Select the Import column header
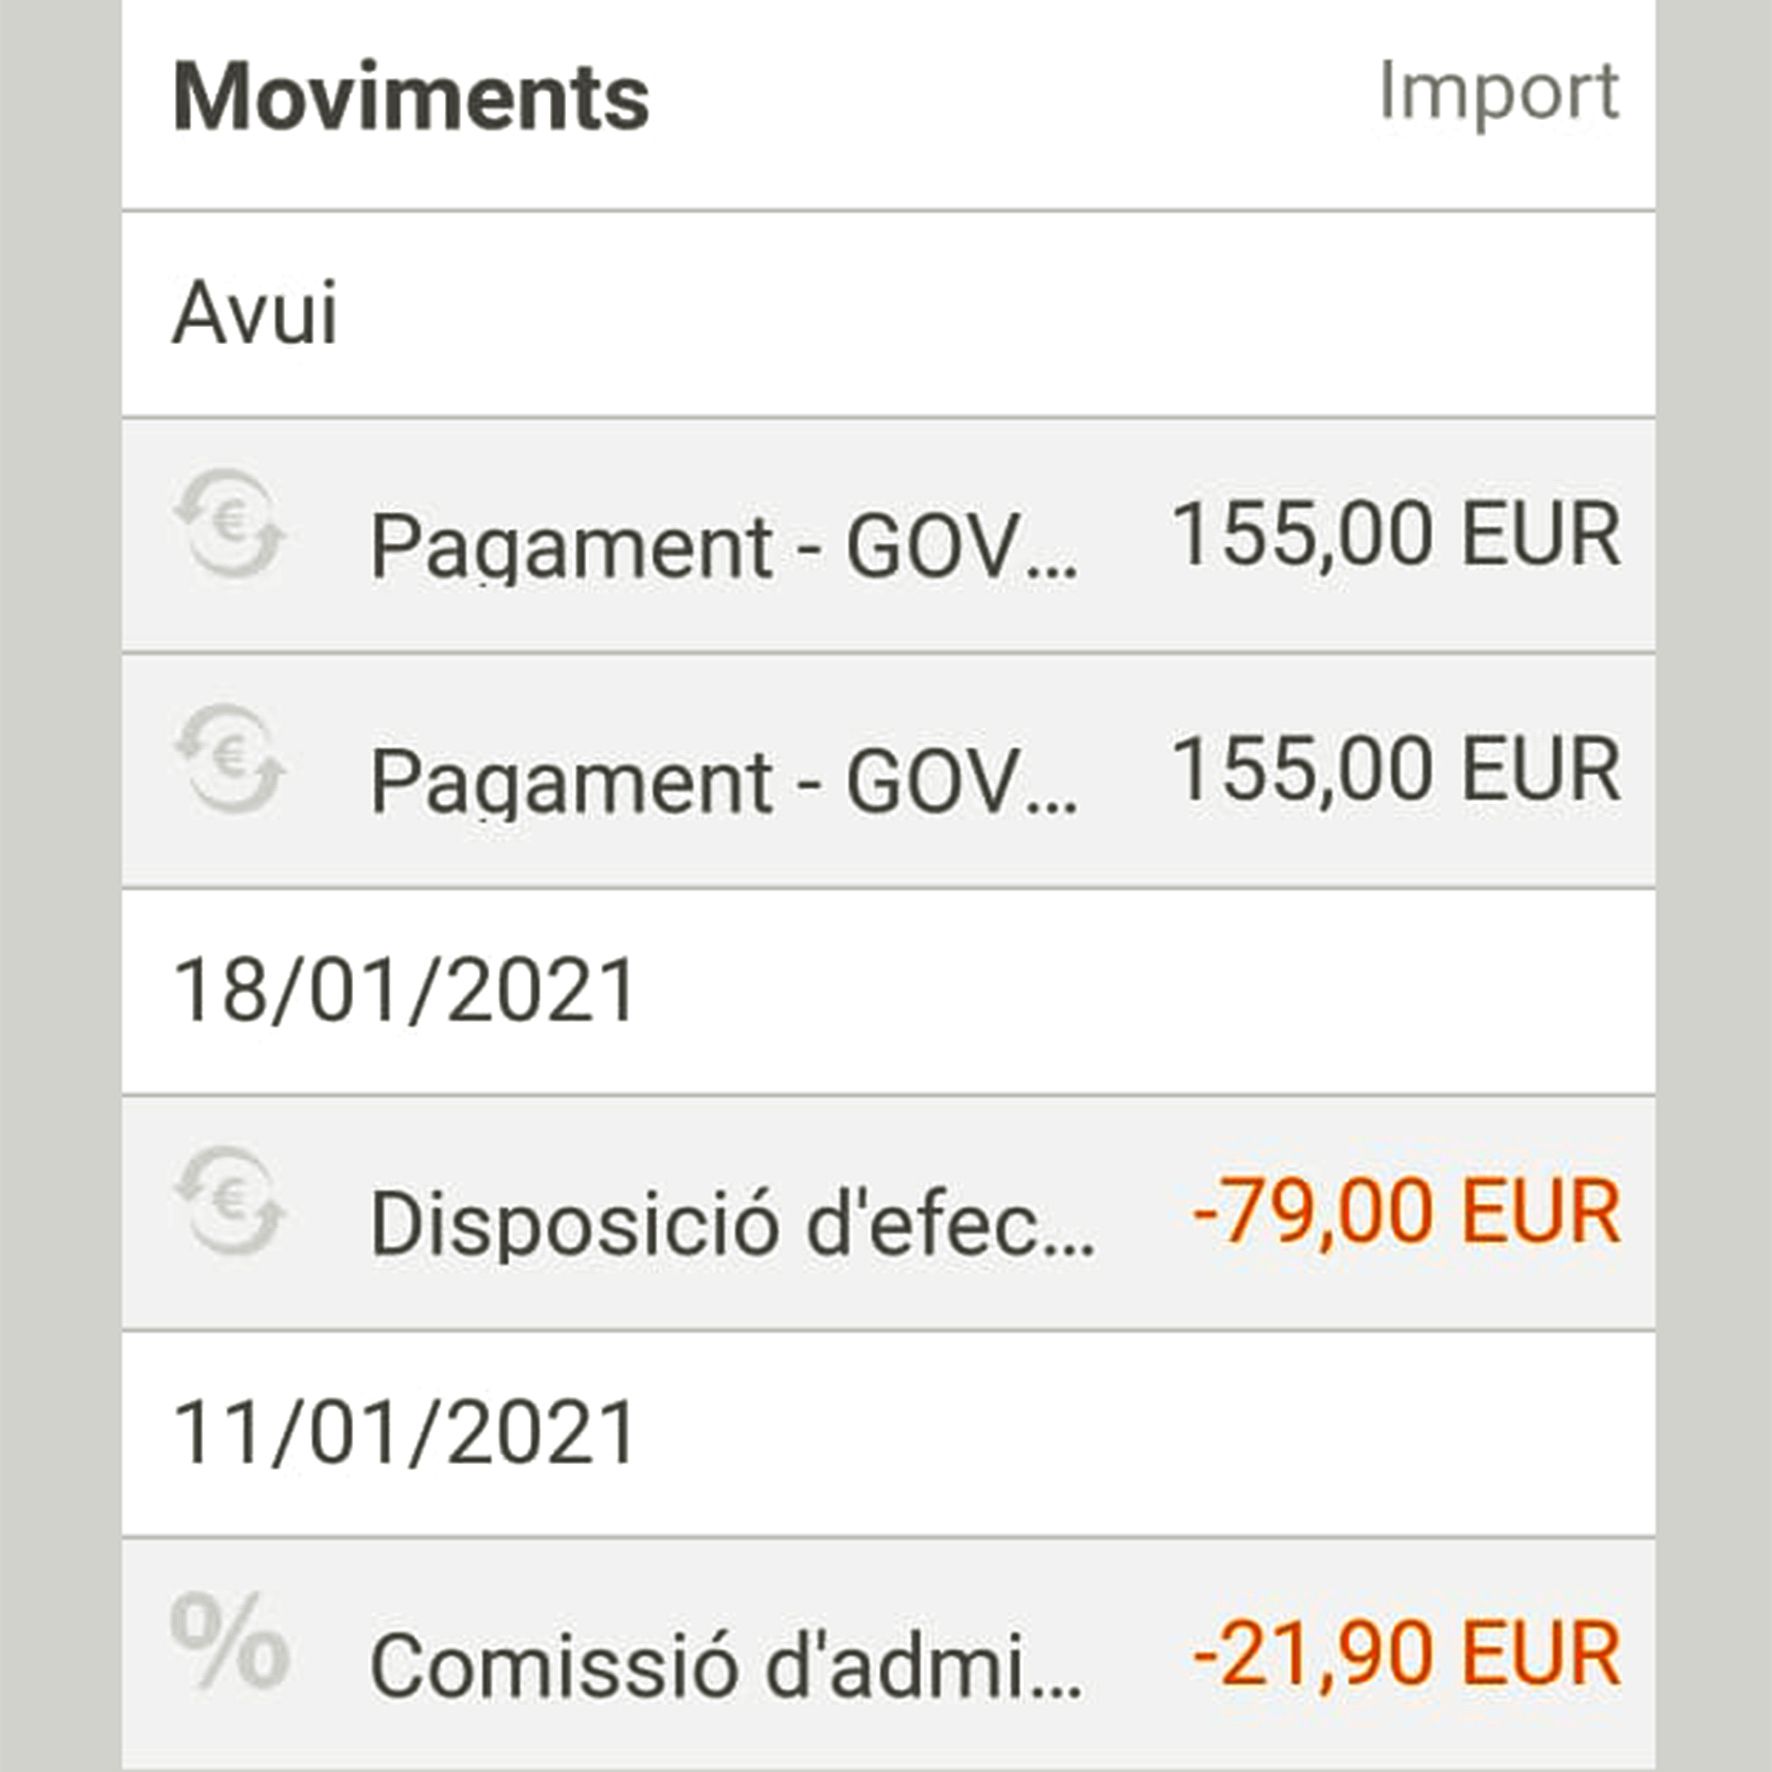 pos(1499,94)
